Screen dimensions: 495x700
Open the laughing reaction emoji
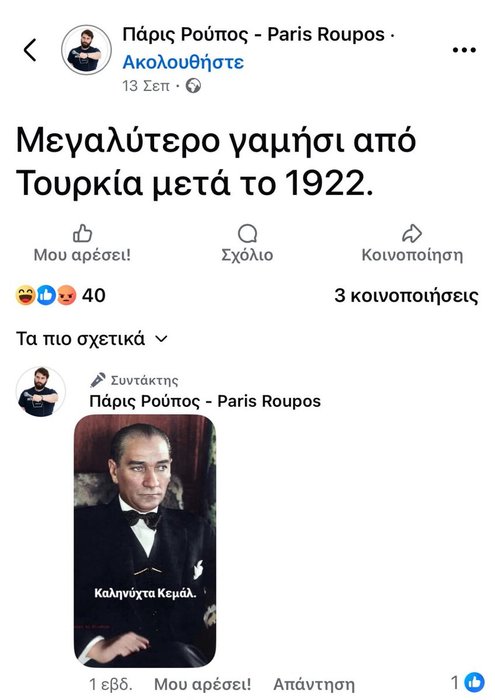pyautogui.click(x=25, y=295)
